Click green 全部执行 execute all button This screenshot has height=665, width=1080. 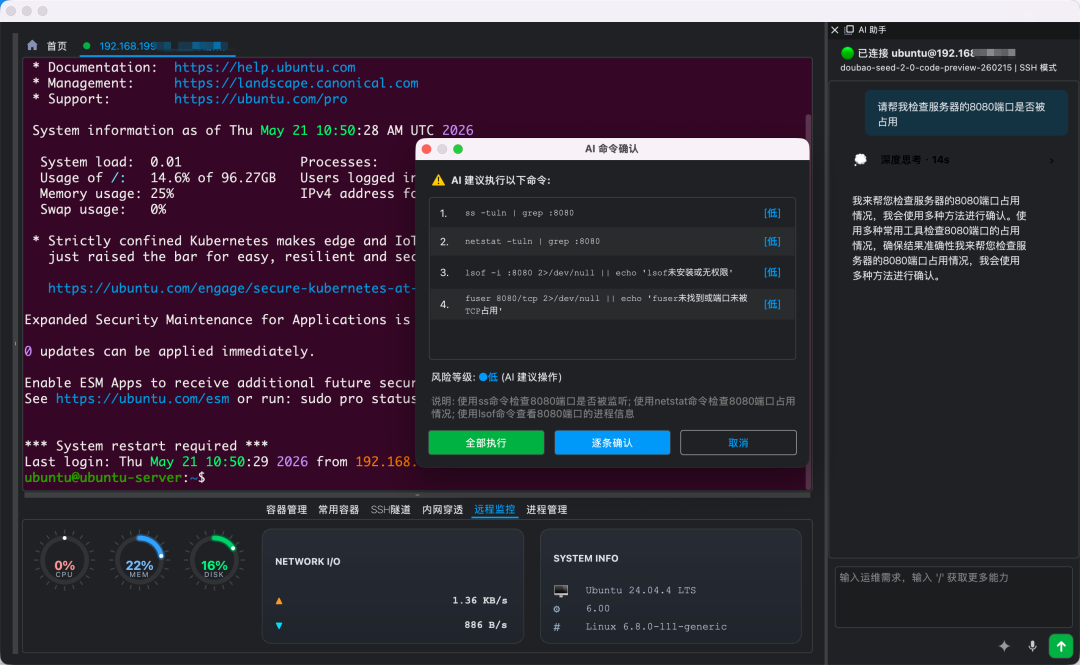click(486, 442)
